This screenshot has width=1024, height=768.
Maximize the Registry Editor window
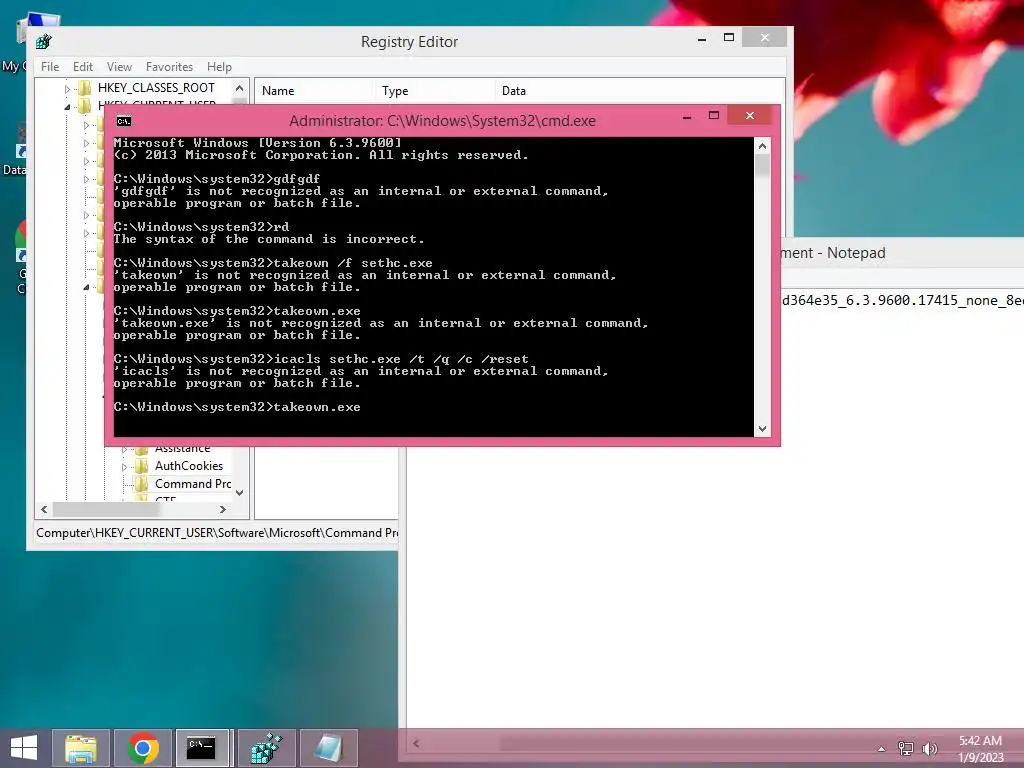click(729, 38)
